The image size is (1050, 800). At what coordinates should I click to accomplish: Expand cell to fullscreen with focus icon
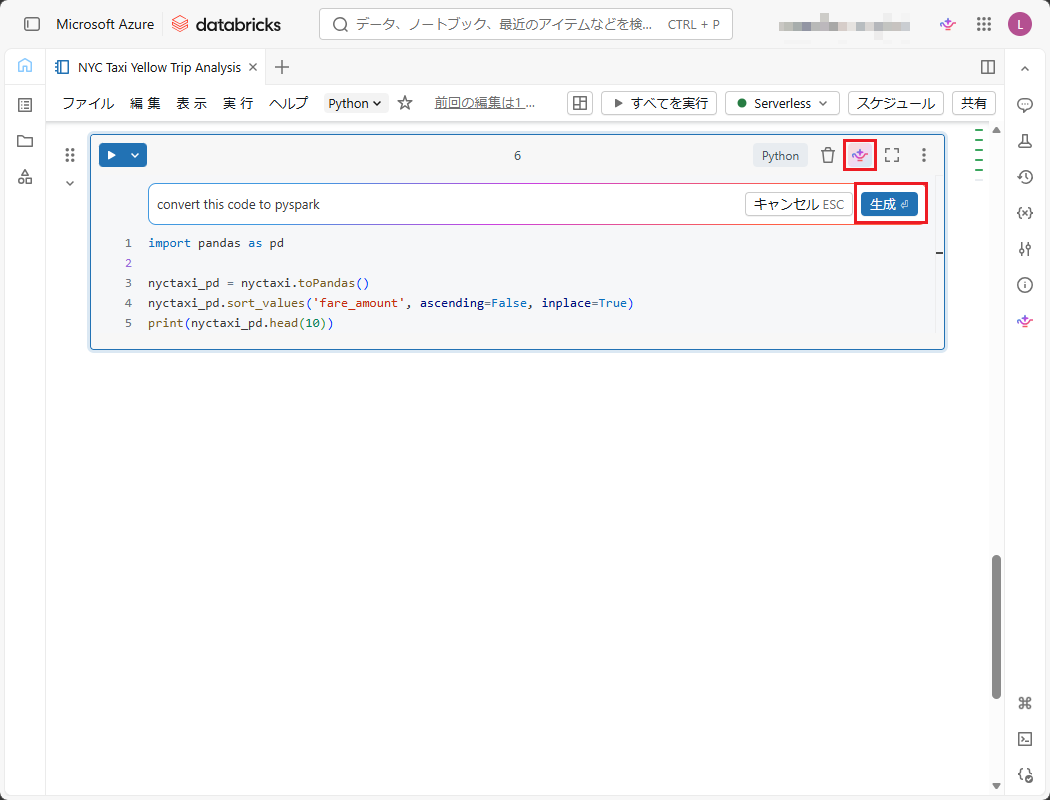[892, 155]
